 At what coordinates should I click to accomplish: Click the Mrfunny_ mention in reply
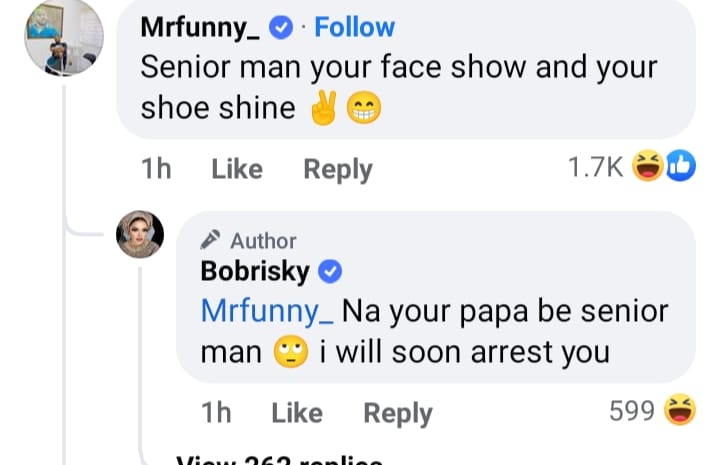point(267,311)
